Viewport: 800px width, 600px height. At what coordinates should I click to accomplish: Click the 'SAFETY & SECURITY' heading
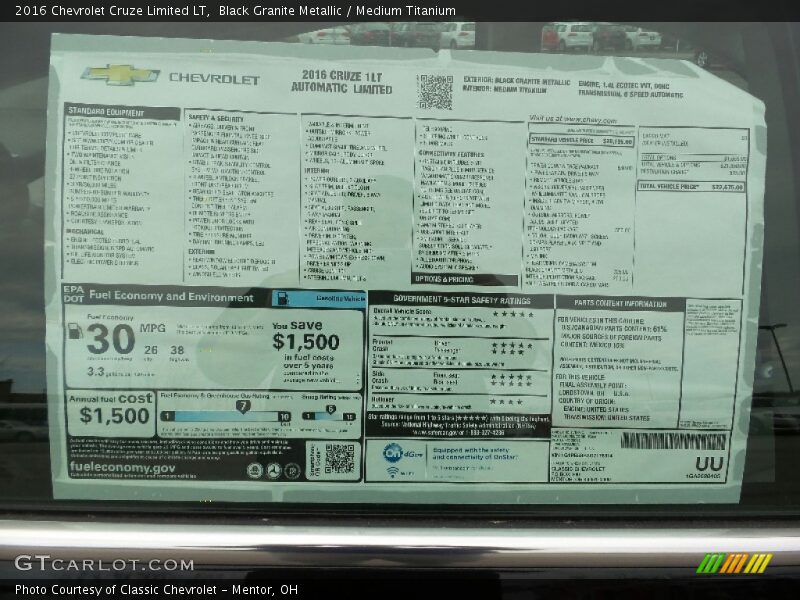point(216,118)
